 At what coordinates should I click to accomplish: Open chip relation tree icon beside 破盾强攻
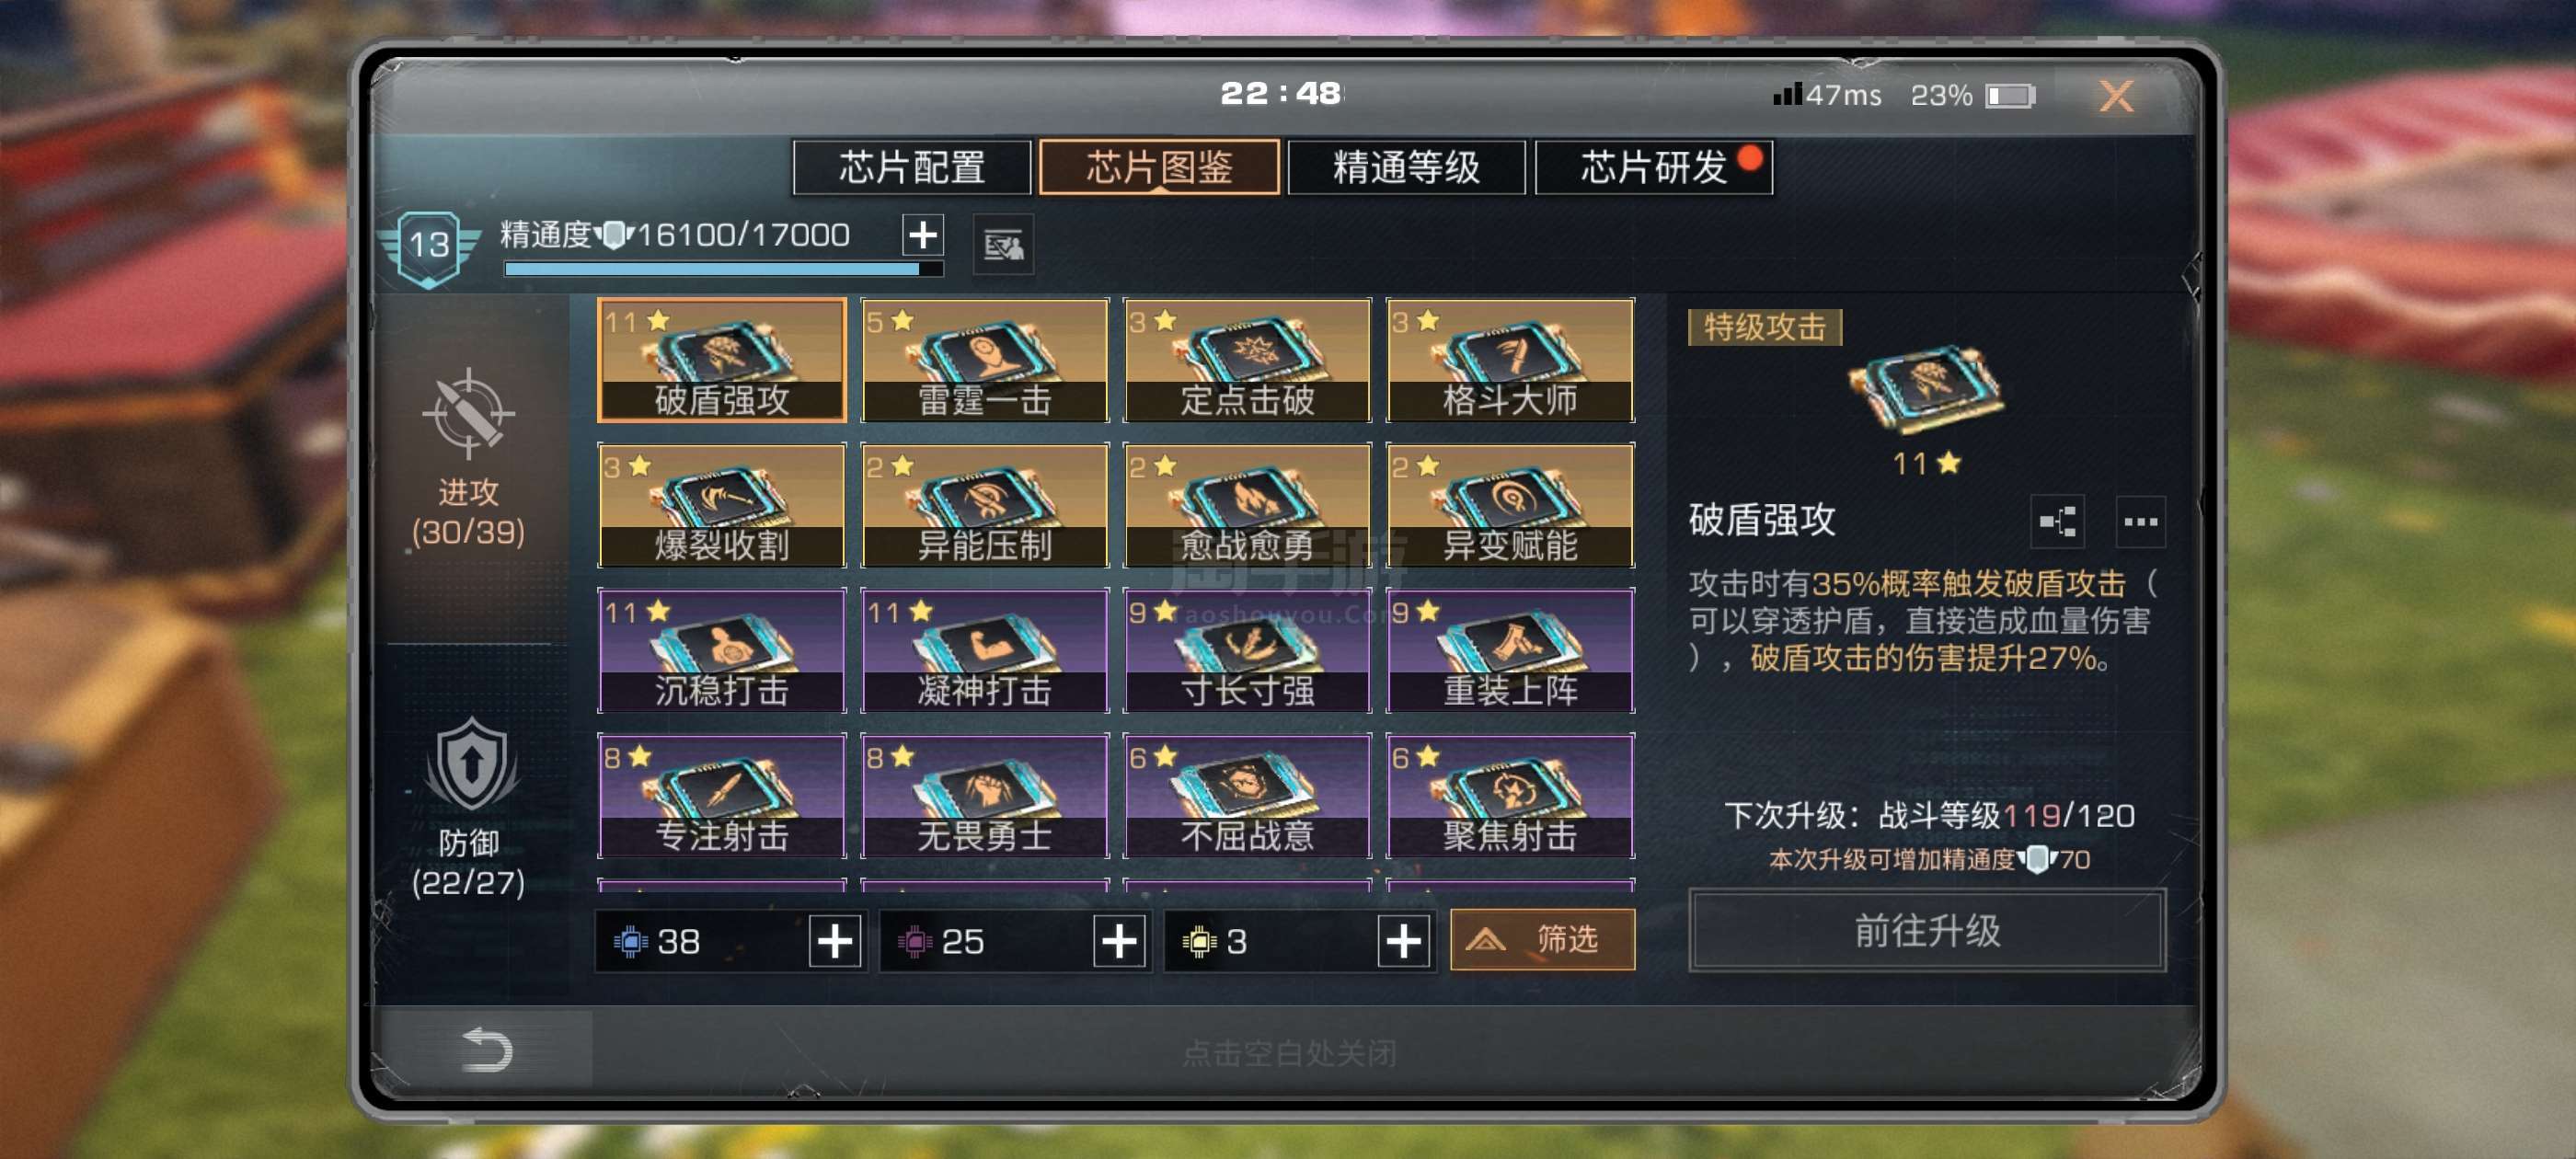pos(2057,521)
